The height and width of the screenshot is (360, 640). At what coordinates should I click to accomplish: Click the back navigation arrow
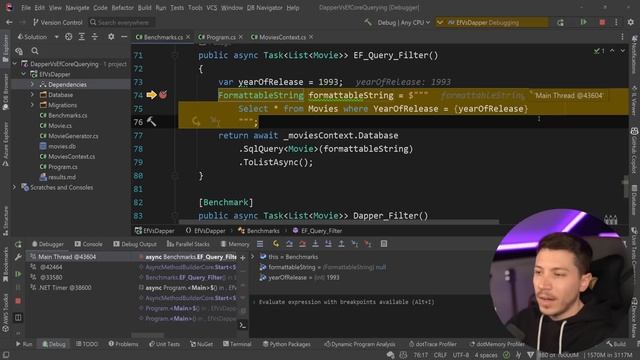[9, 22]
